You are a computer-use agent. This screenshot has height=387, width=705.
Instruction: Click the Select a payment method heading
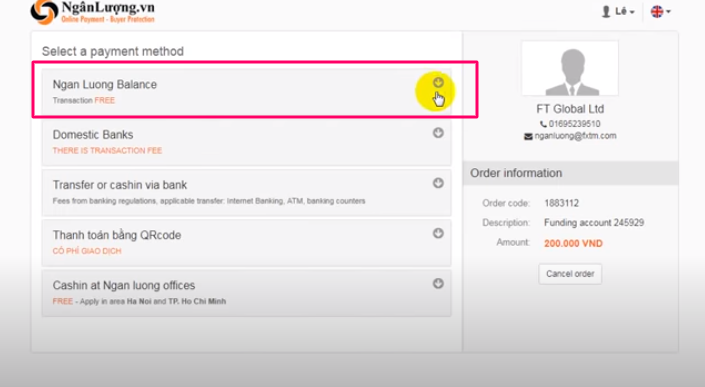(113, 51)
